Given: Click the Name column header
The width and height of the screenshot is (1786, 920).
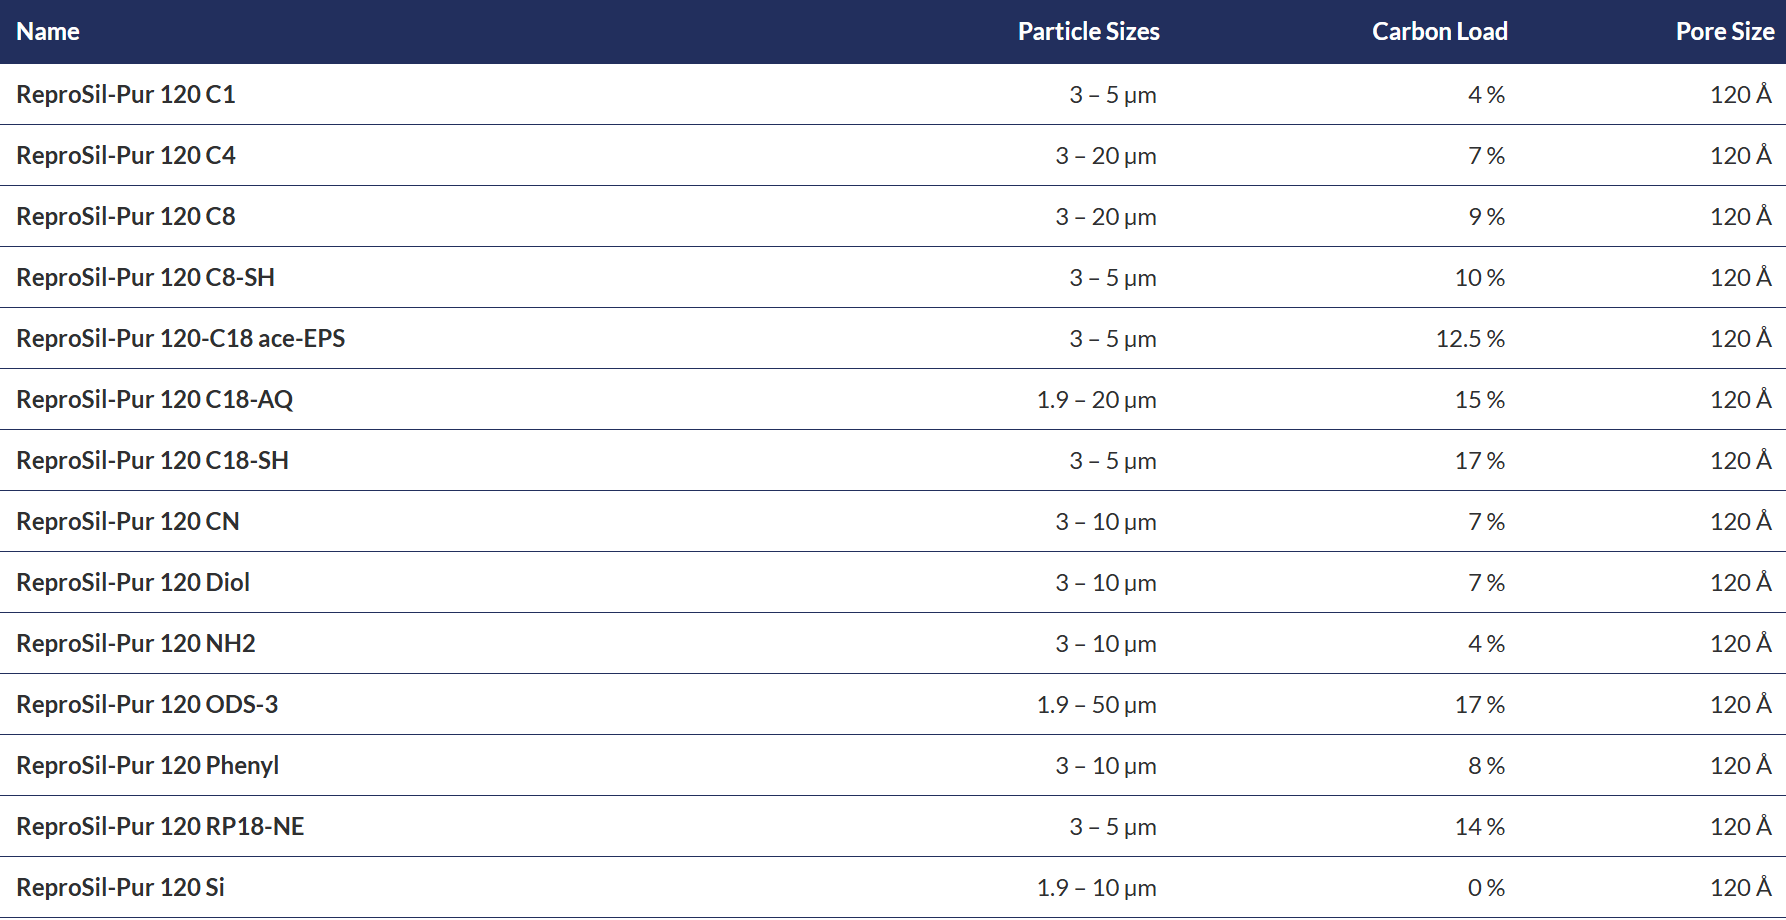Looking at the screenshot, I should point(48,32).
